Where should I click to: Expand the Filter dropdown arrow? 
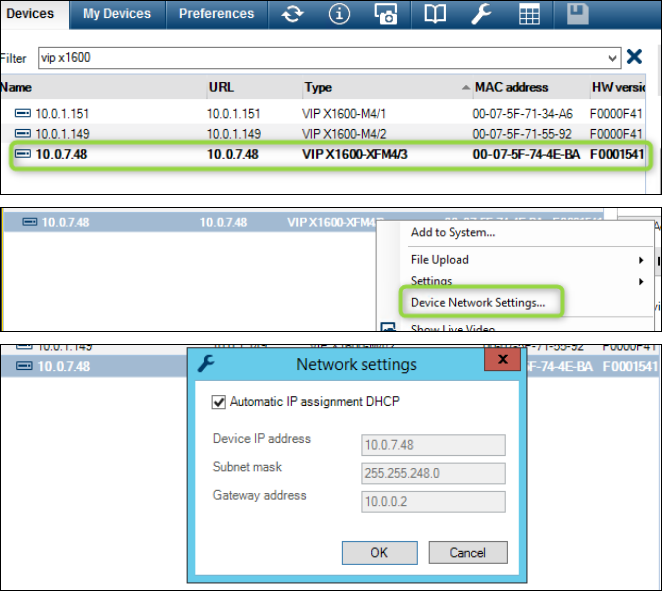click(612, 58)
